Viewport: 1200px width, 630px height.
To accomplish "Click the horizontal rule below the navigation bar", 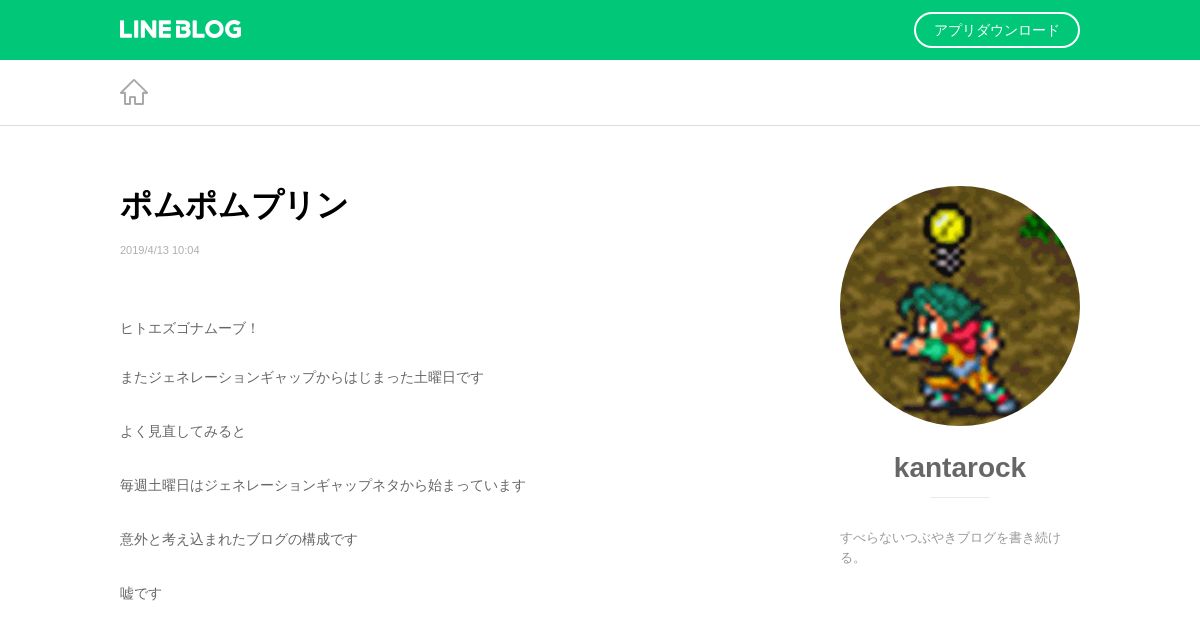I will 600,125.
